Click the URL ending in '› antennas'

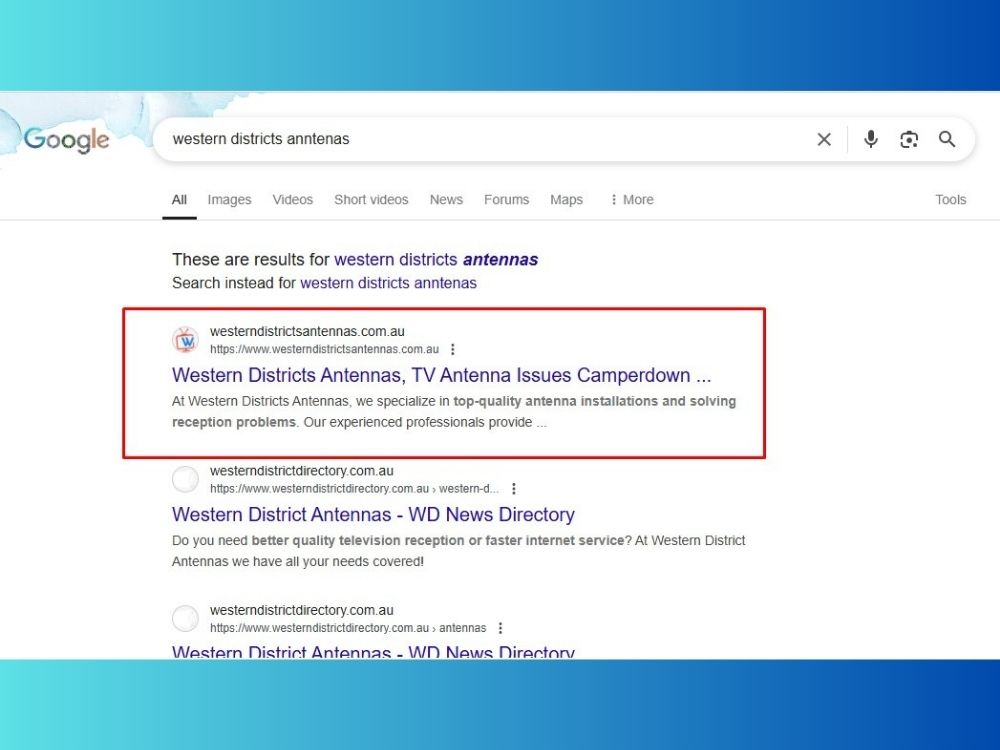click(348, 628)
